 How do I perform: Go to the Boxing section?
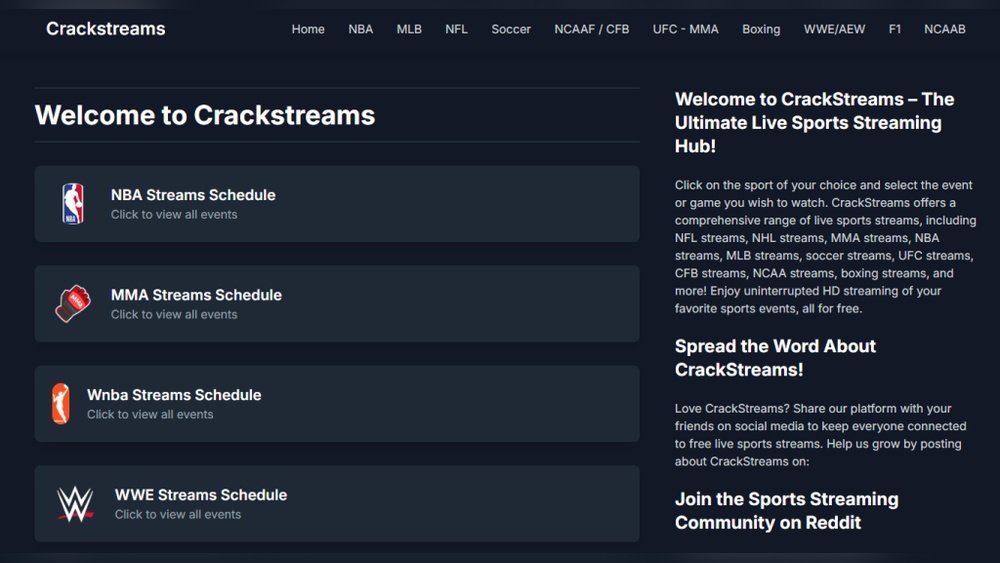[x=761, y=29]
